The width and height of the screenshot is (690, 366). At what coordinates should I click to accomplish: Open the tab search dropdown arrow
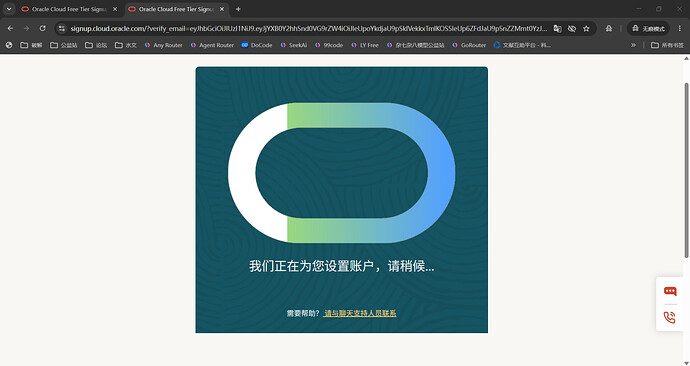(x=9, y=9)
